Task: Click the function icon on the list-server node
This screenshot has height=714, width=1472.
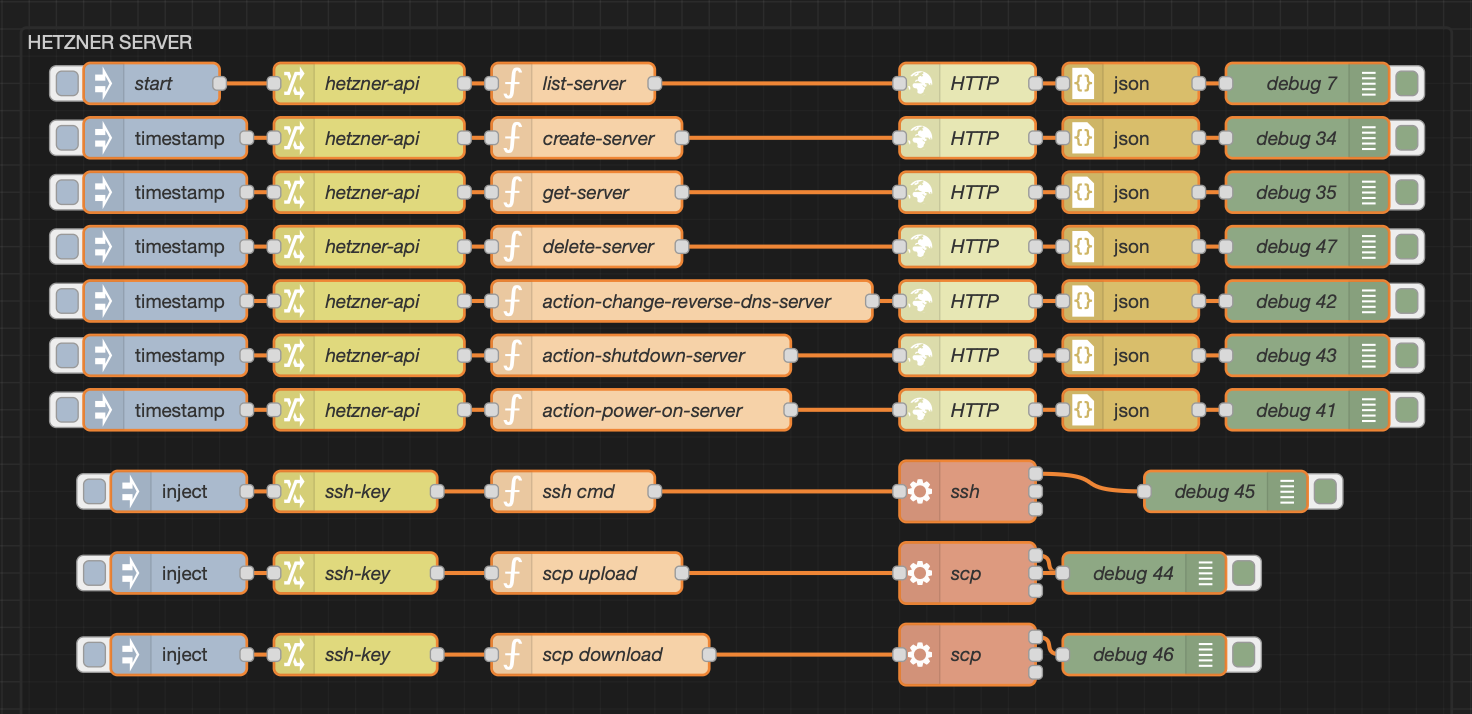Action: point(512,84)
